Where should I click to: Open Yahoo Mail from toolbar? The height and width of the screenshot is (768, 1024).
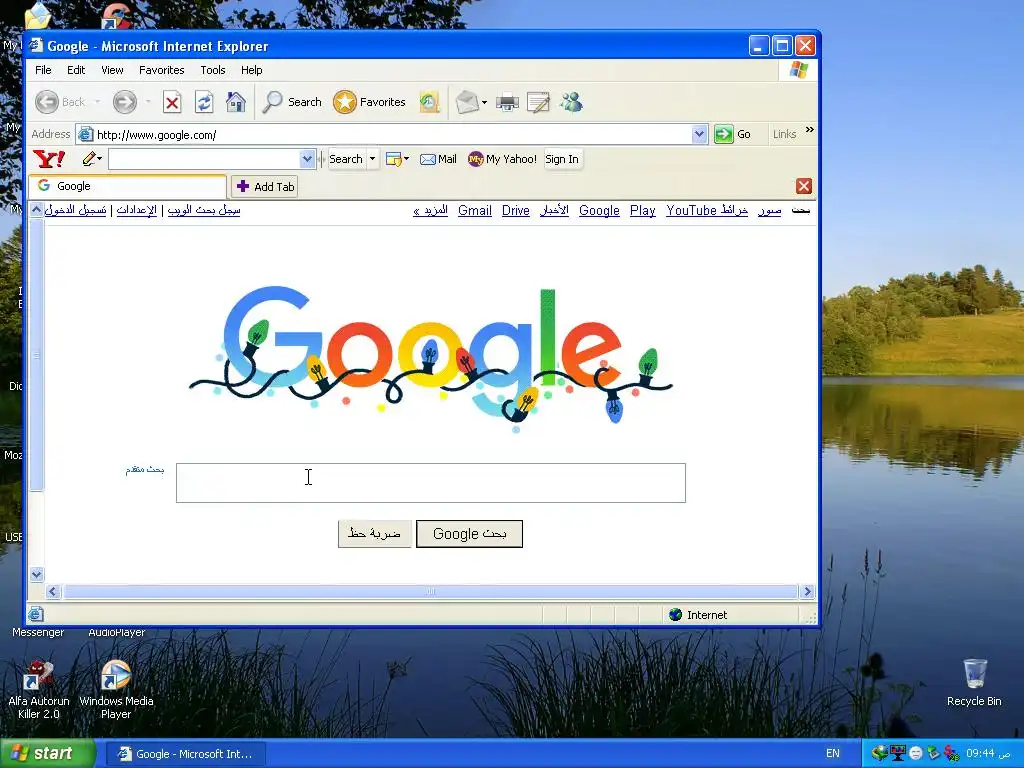click(438, 159)
